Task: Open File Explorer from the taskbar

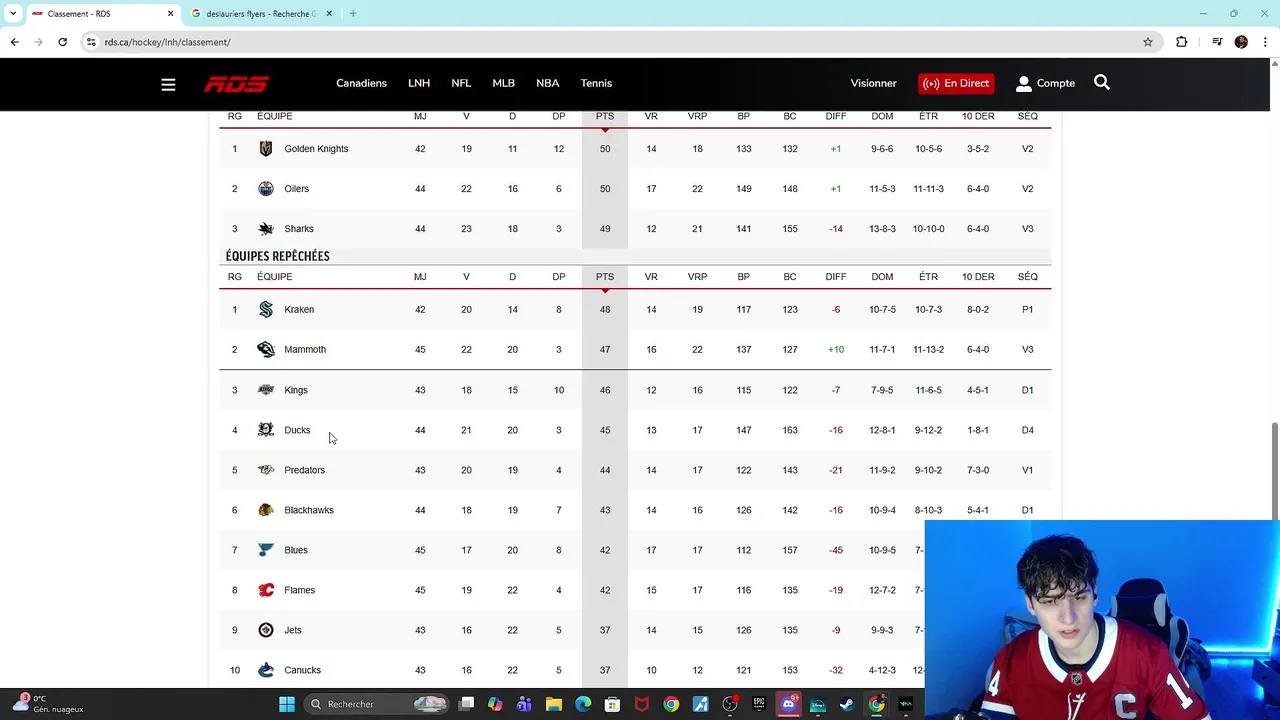Action: (554, 704)
